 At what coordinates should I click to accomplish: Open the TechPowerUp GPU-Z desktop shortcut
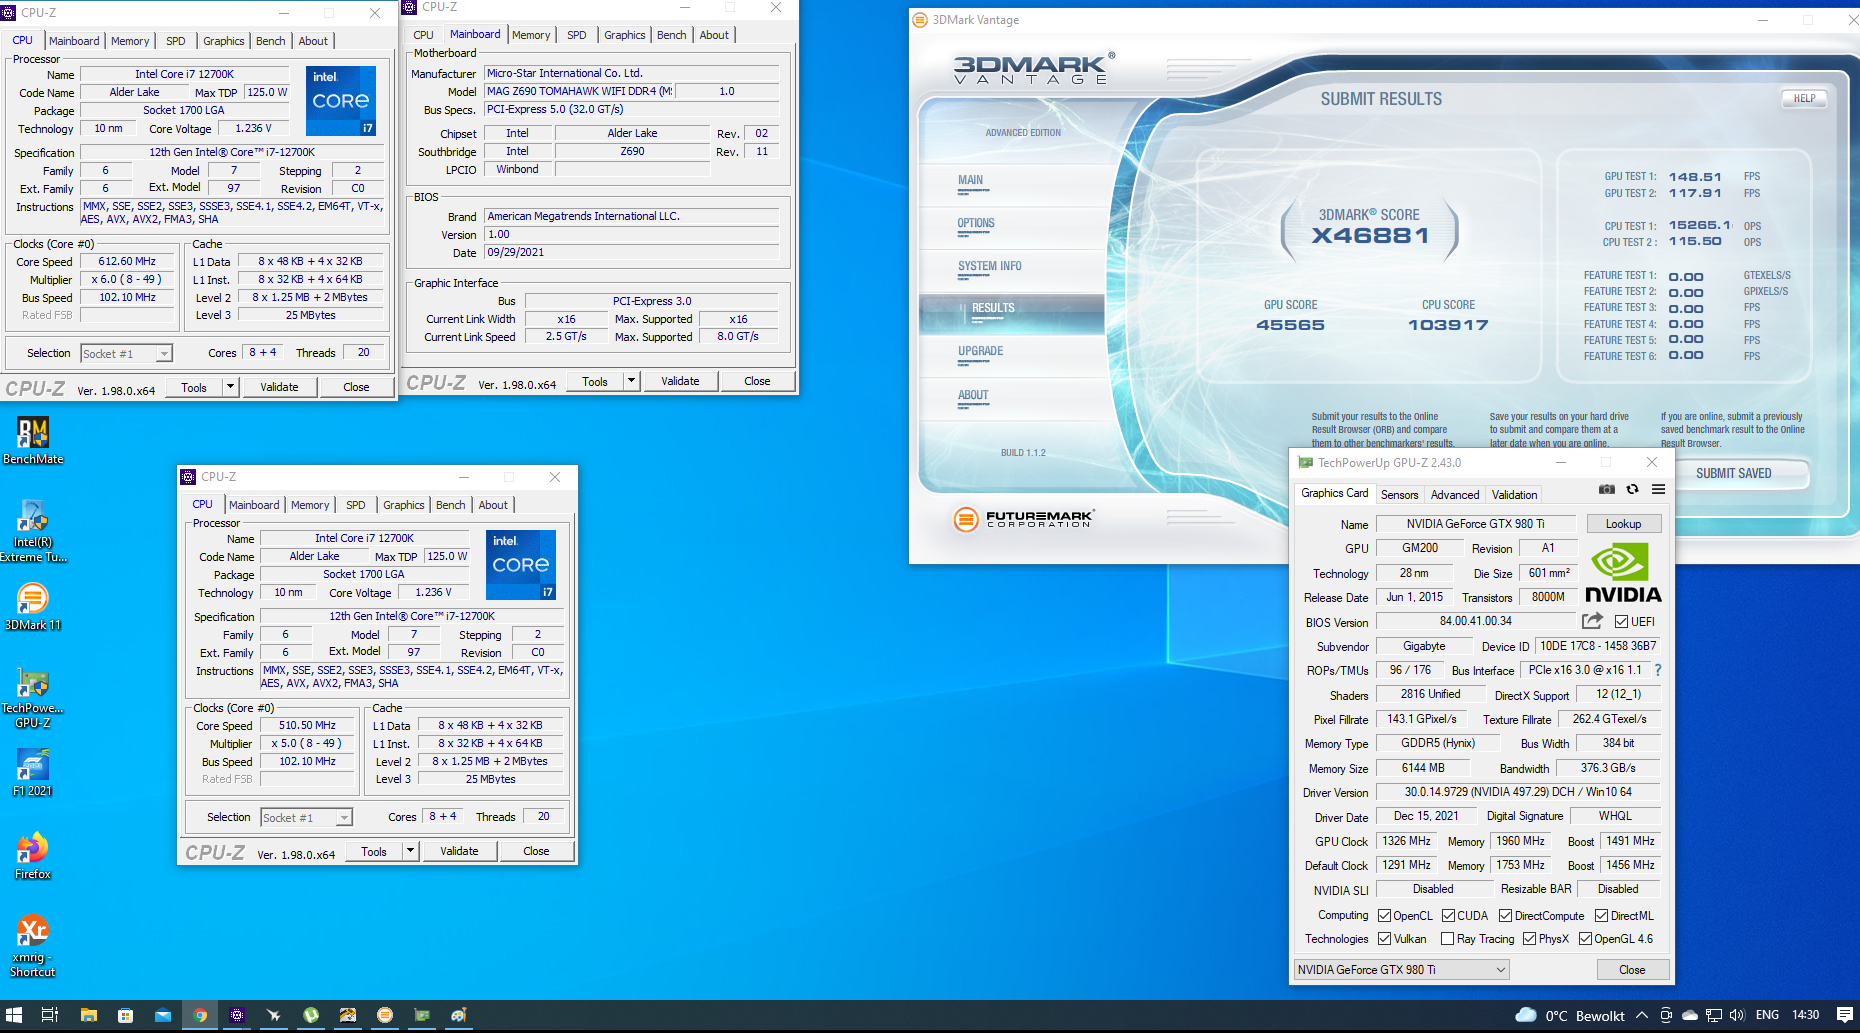(33, 698)
